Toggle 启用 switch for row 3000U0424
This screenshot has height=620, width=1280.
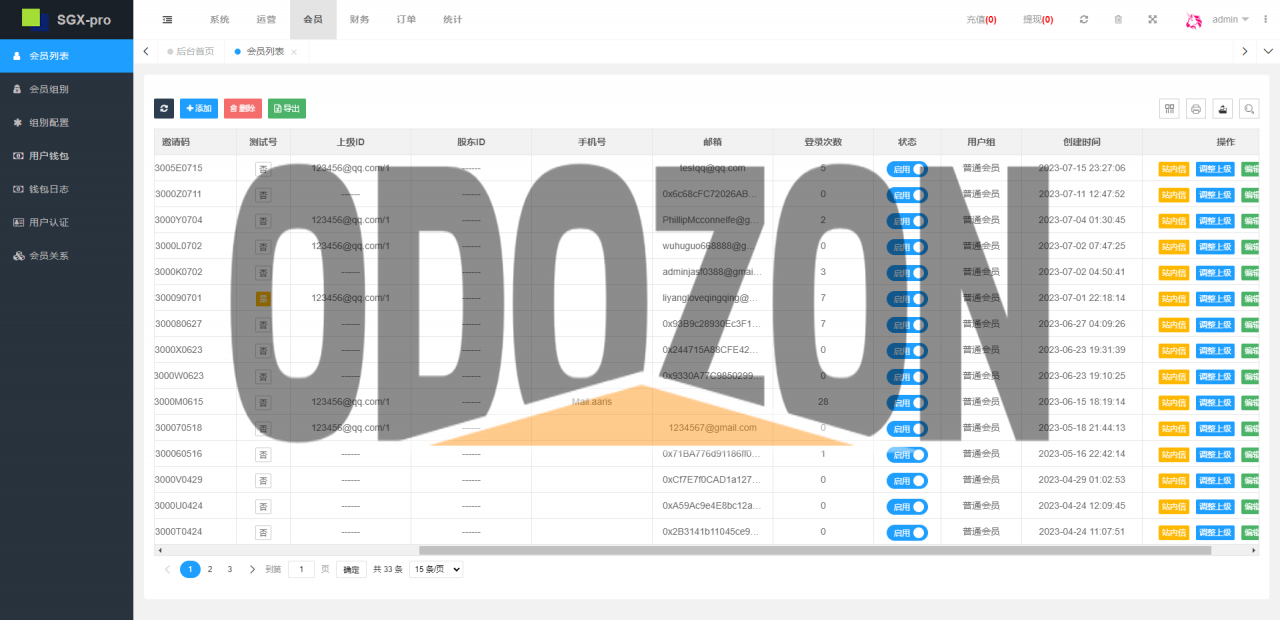coord(907,507)
